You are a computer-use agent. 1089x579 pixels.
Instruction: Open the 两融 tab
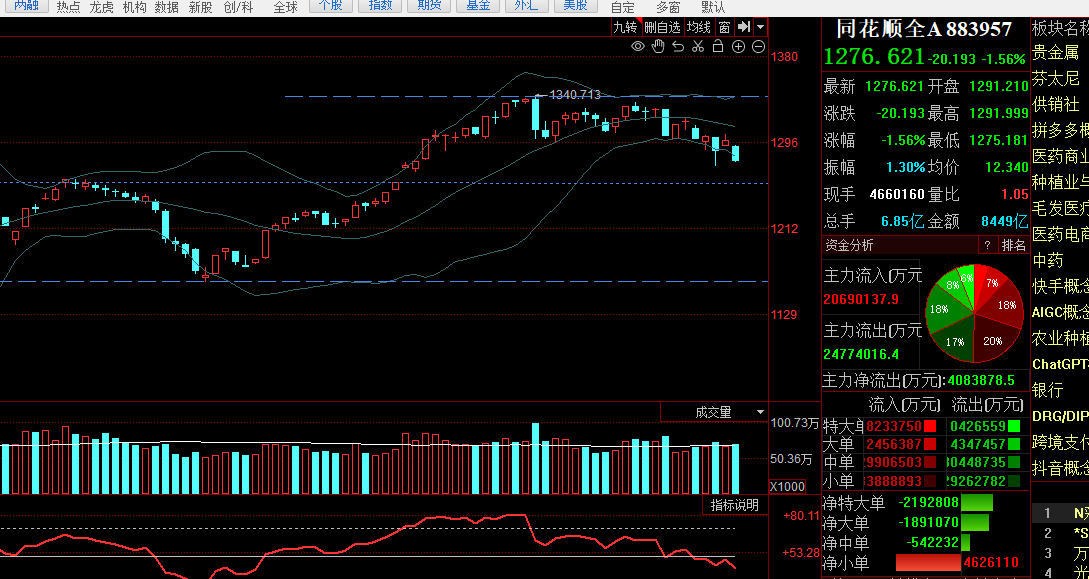(26, 6)
